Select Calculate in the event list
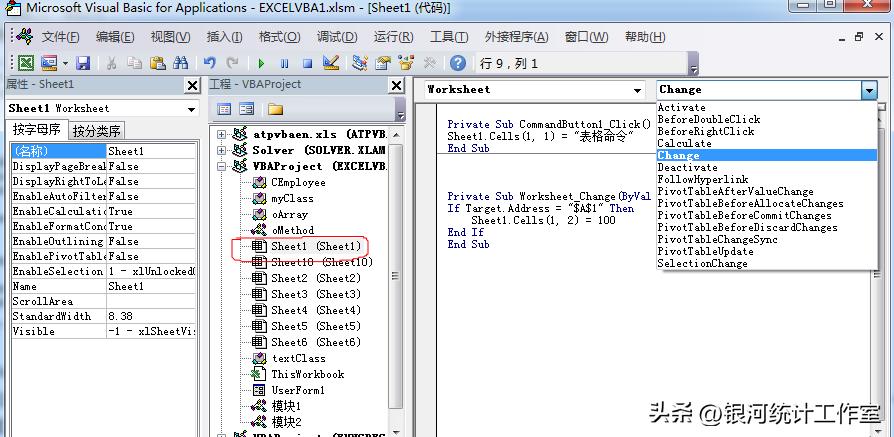 point(684,143)
